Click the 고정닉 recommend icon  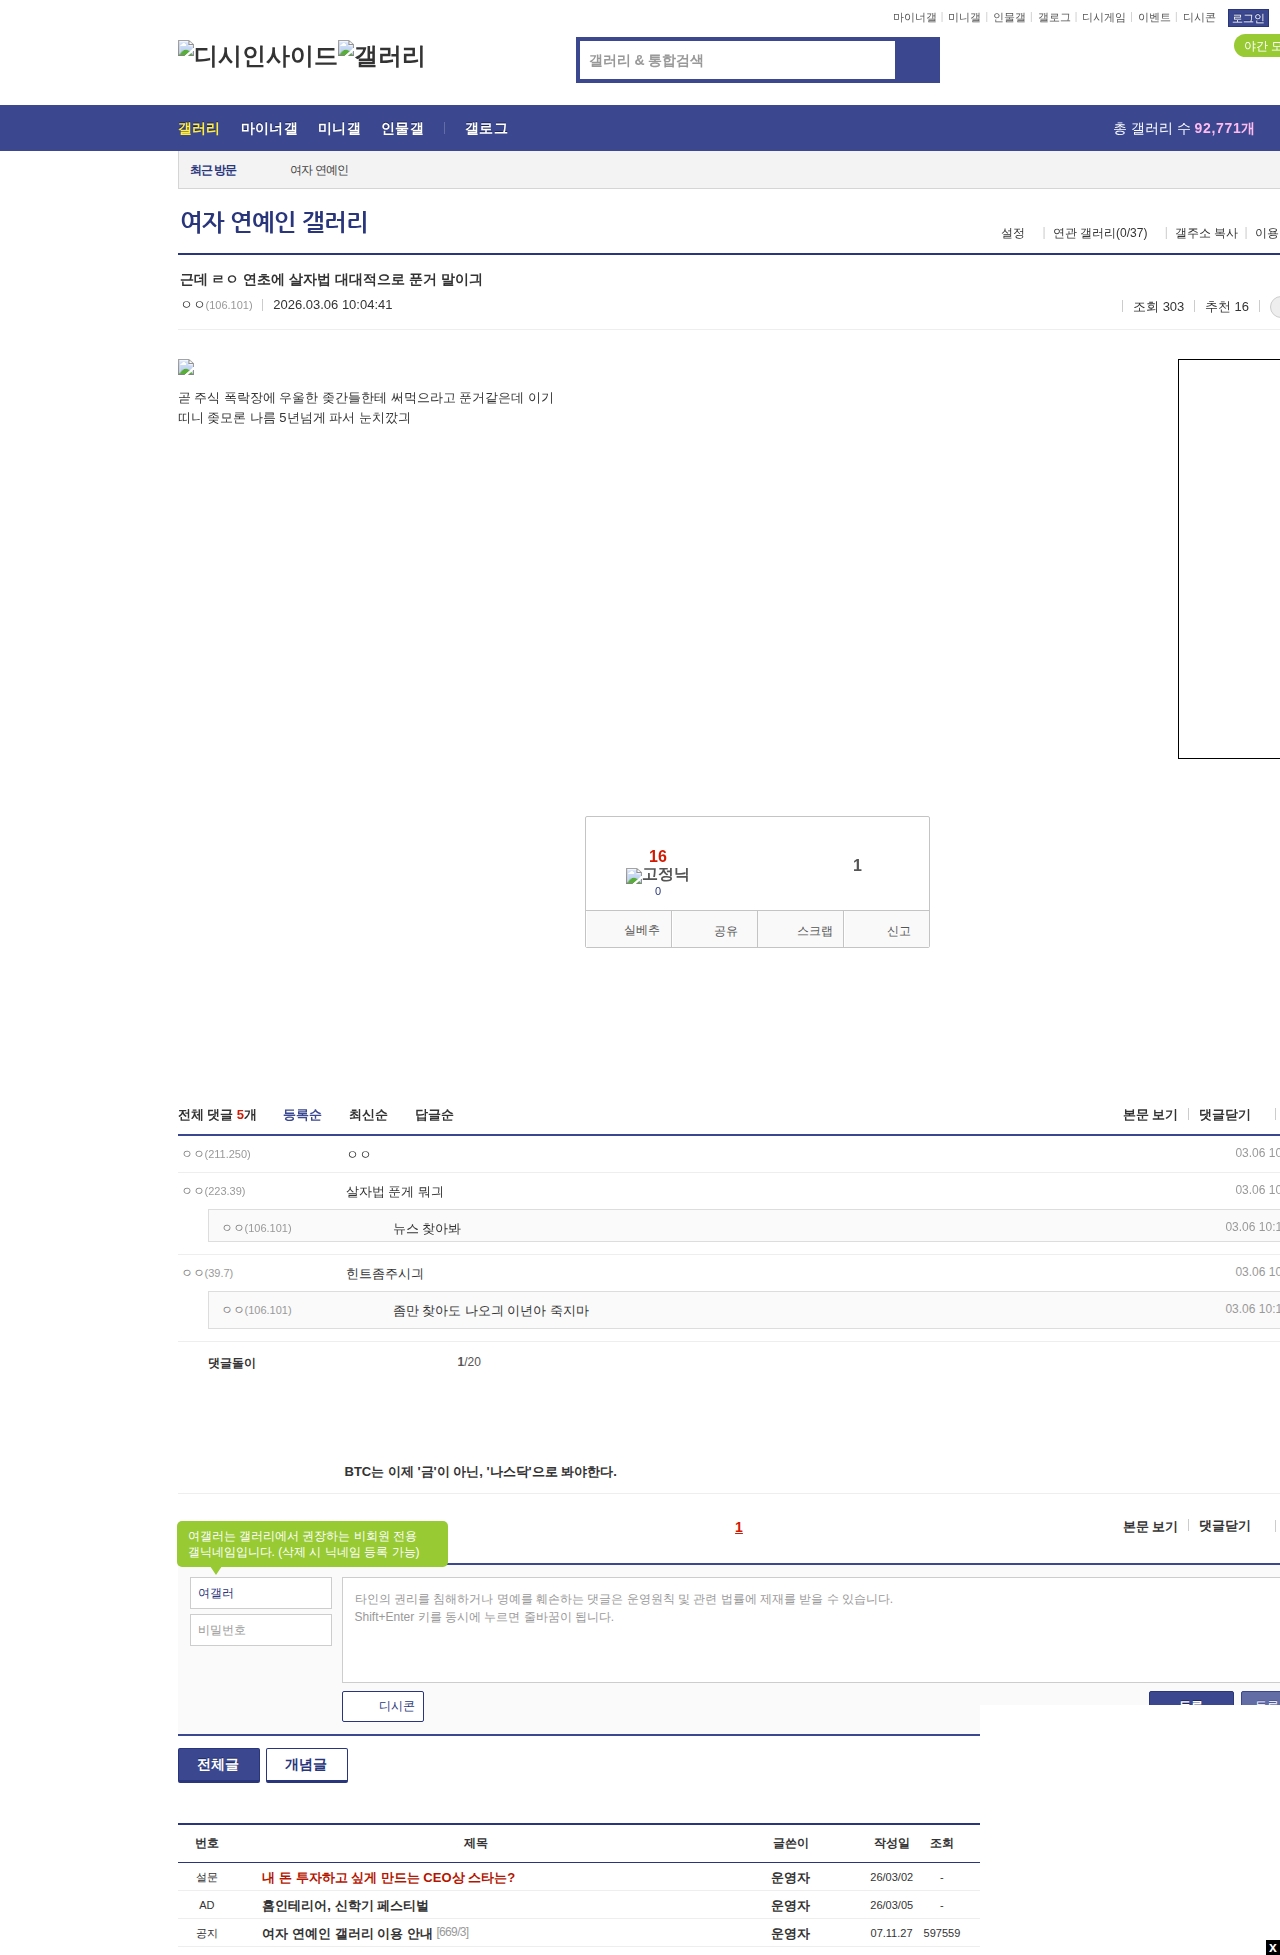657,875
